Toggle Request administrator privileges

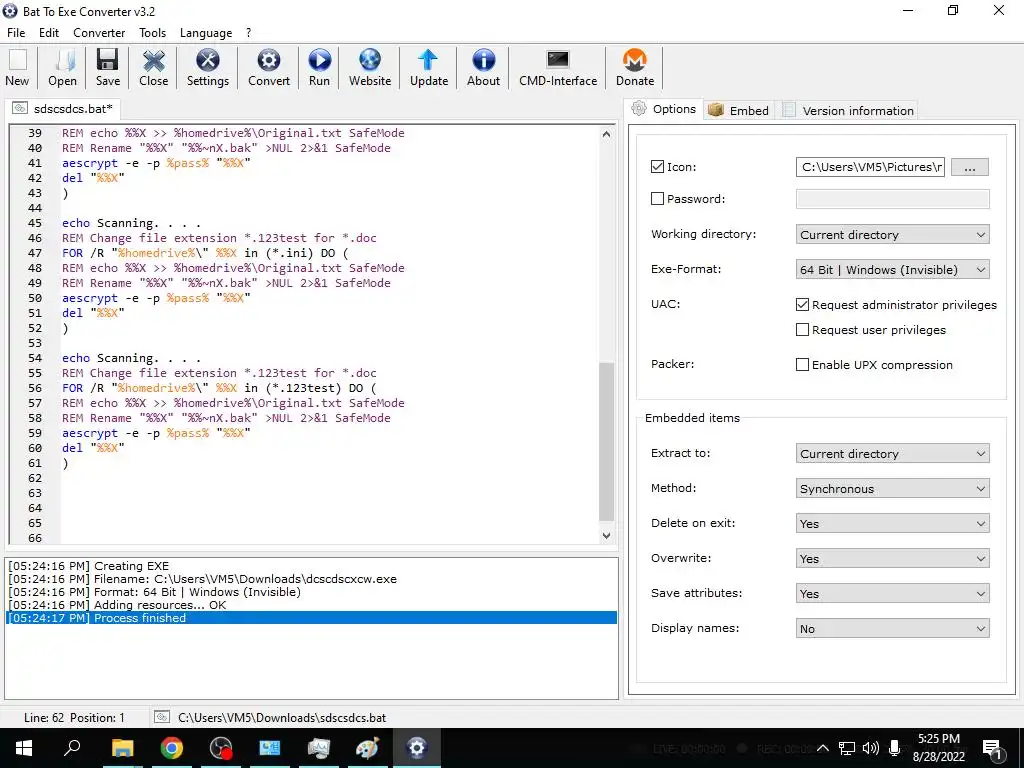[x=803, y=304]
